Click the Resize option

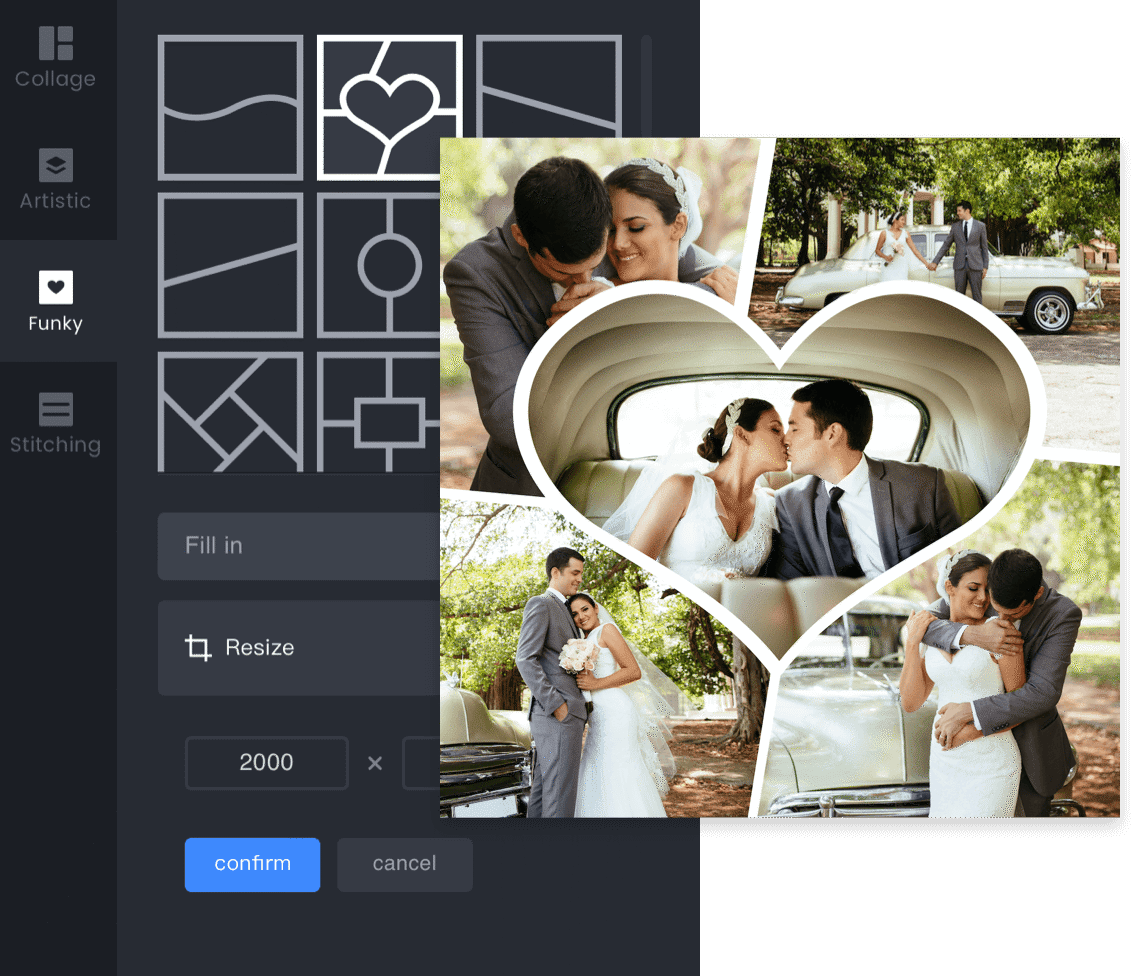pos(298,648)
